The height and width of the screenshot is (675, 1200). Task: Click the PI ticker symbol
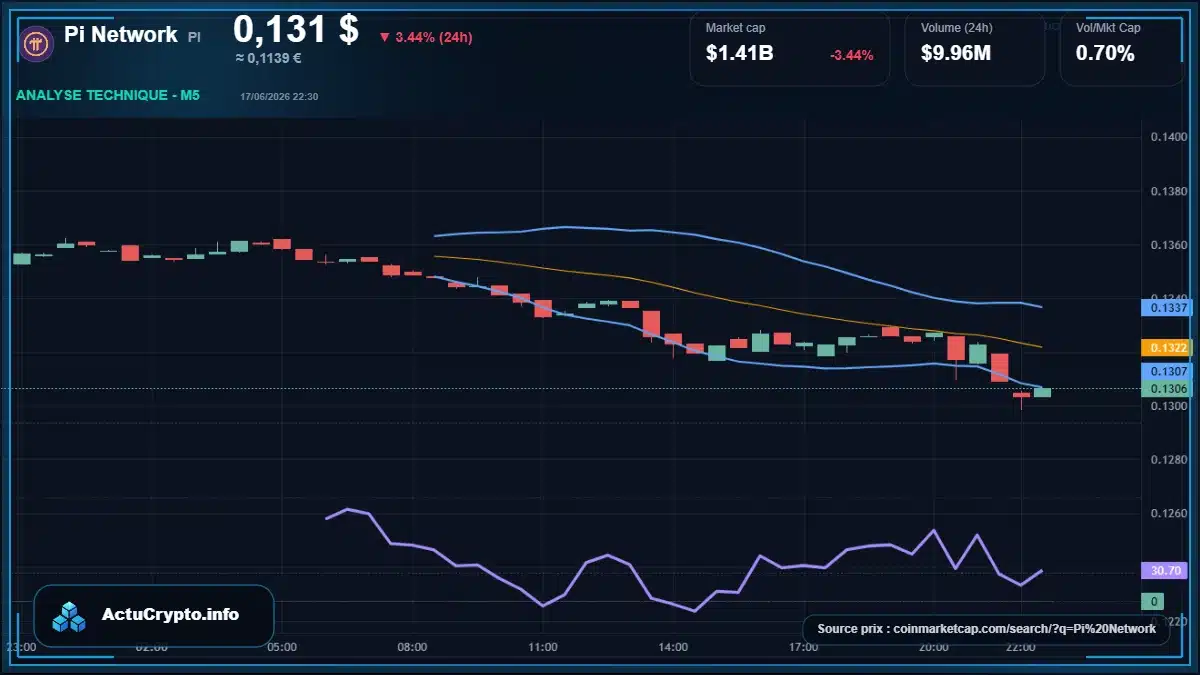194,37
